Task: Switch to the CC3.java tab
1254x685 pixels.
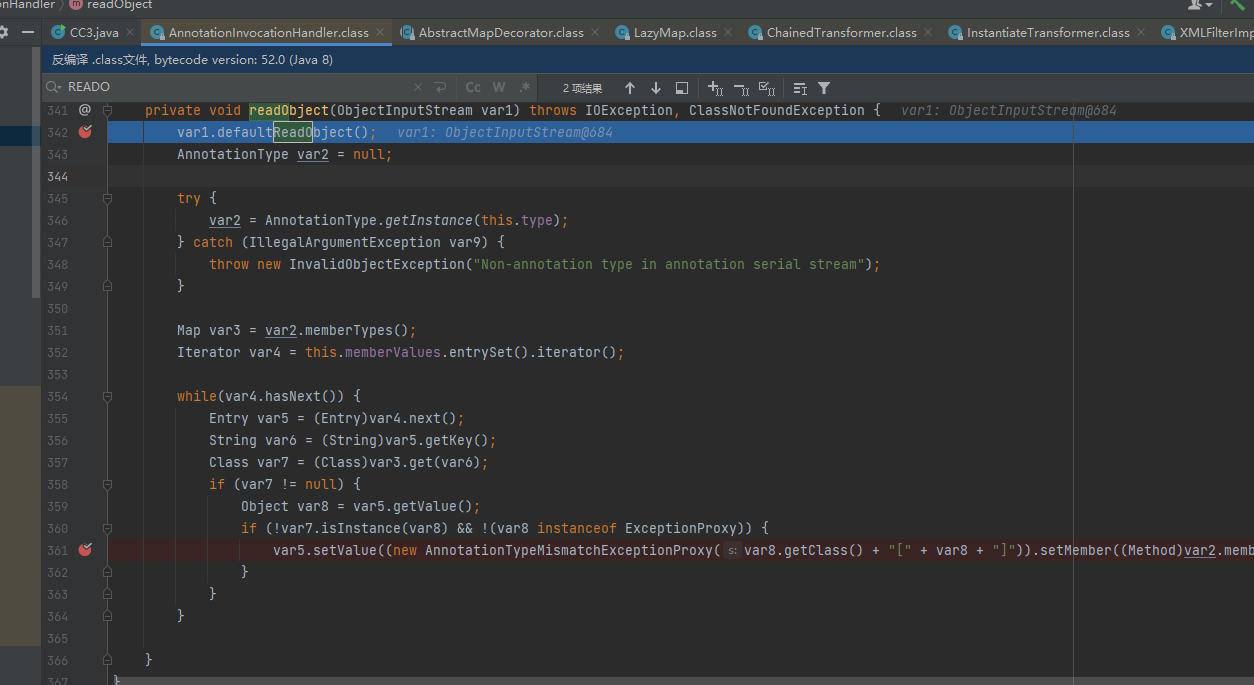Action: point(93,33)
